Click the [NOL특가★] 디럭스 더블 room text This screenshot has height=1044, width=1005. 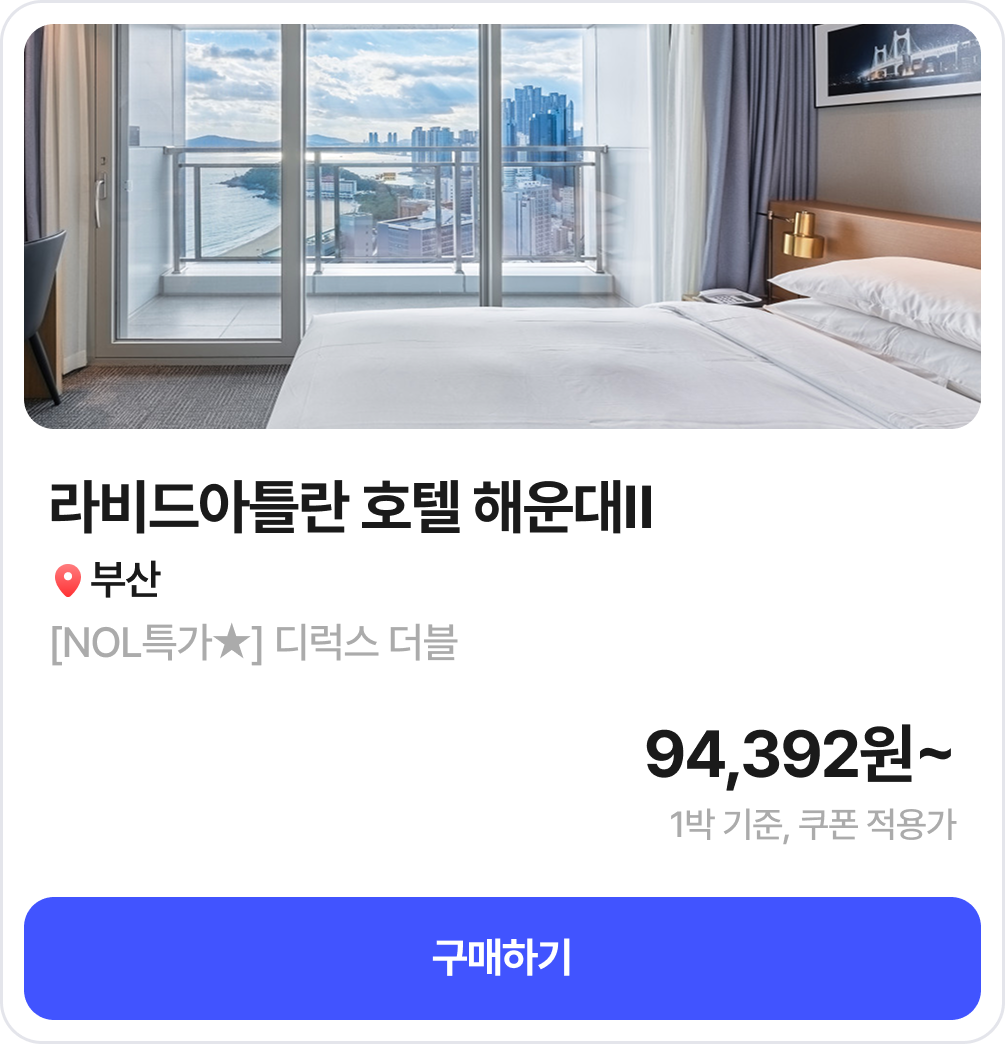point(254,643)
